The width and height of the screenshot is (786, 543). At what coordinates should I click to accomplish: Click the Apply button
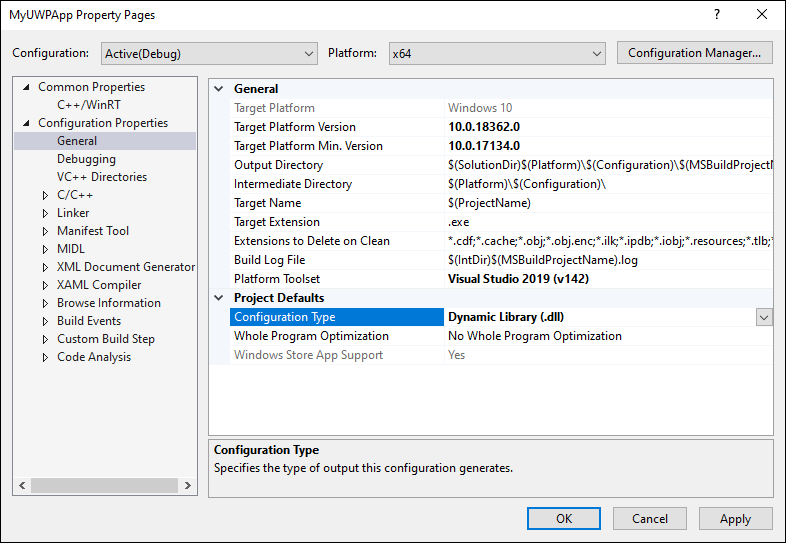[735, 518]
